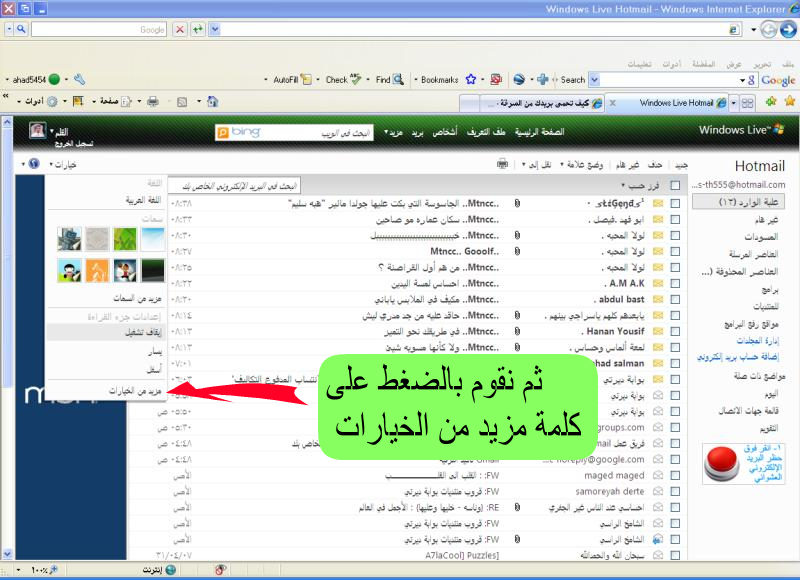This screenshot has width=800, height=580.
Task: Click إدارة المجلدات manage folders link
Action: [757, 340]
